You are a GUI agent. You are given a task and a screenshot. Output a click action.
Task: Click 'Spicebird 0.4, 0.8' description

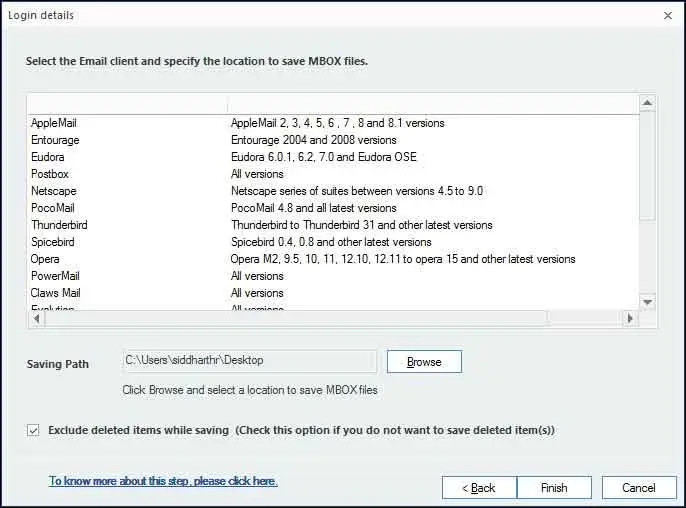pyautogui.click(x=331, y=242)
